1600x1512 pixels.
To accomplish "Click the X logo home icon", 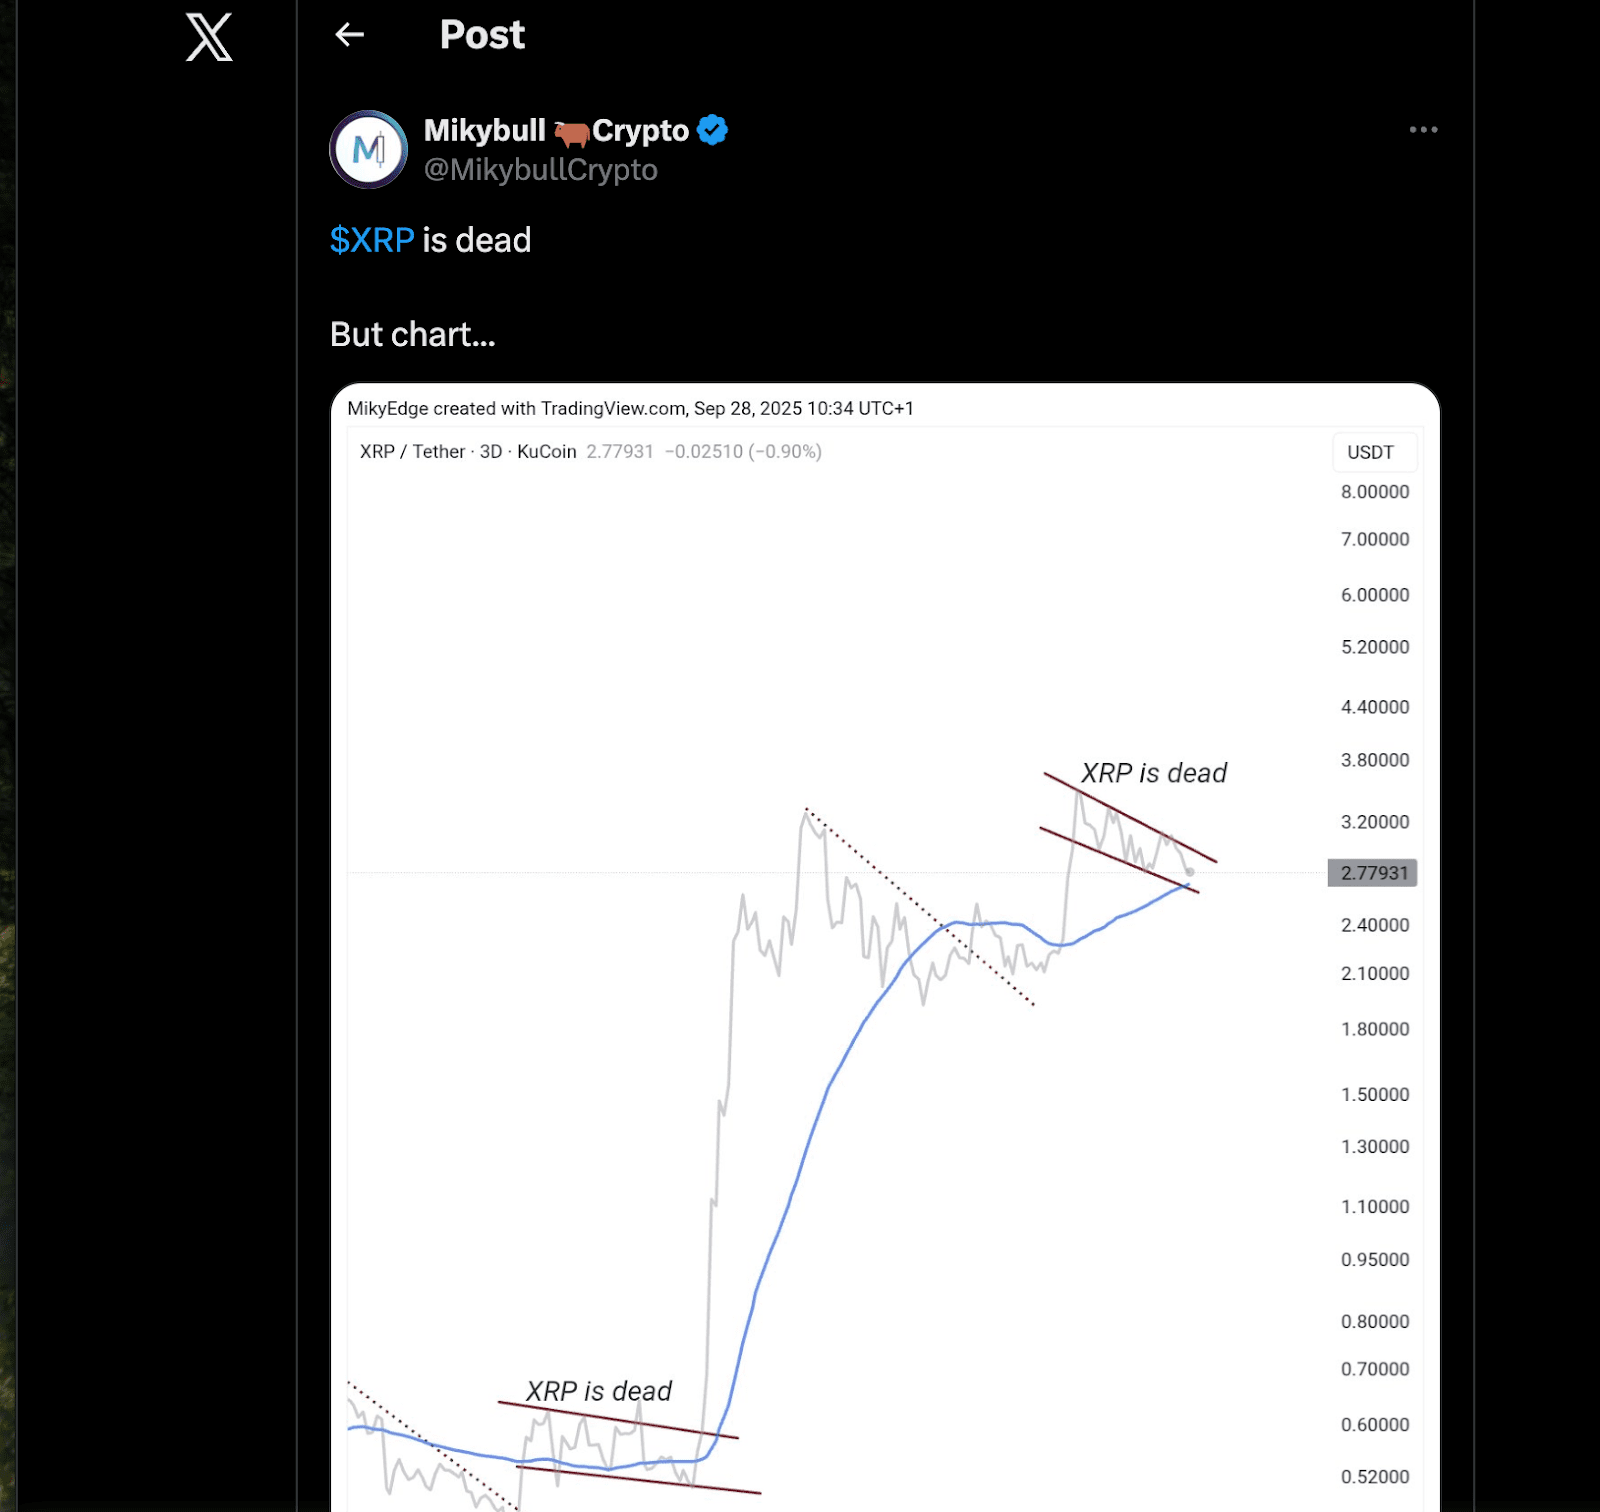I will [x=209, y=37].
